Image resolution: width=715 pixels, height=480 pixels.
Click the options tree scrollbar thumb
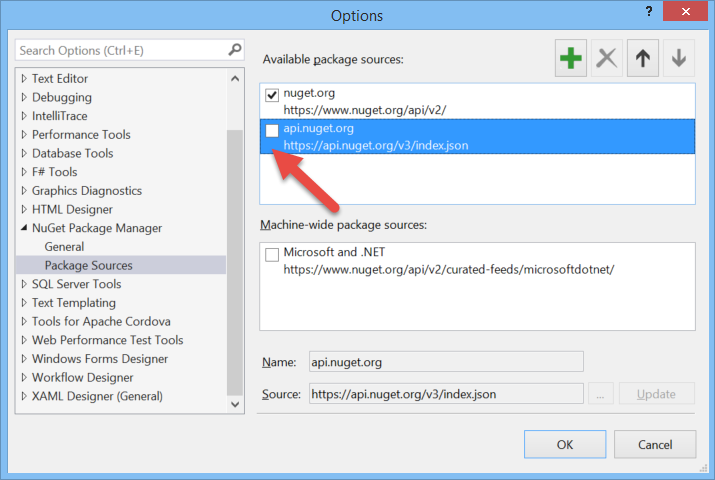[235, 263]
